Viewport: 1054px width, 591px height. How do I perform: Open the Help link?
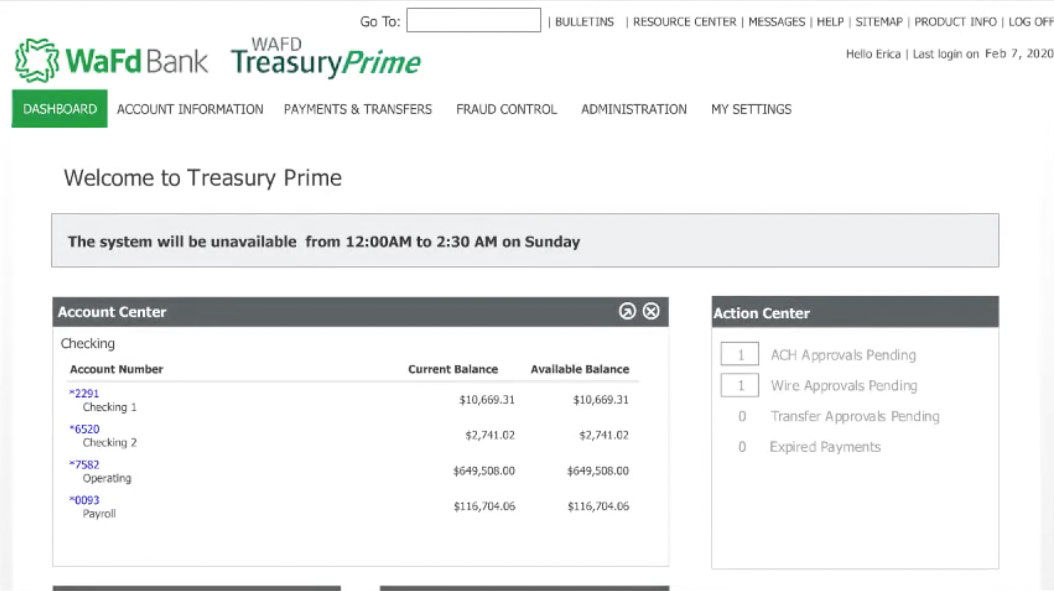coord(830,22)
